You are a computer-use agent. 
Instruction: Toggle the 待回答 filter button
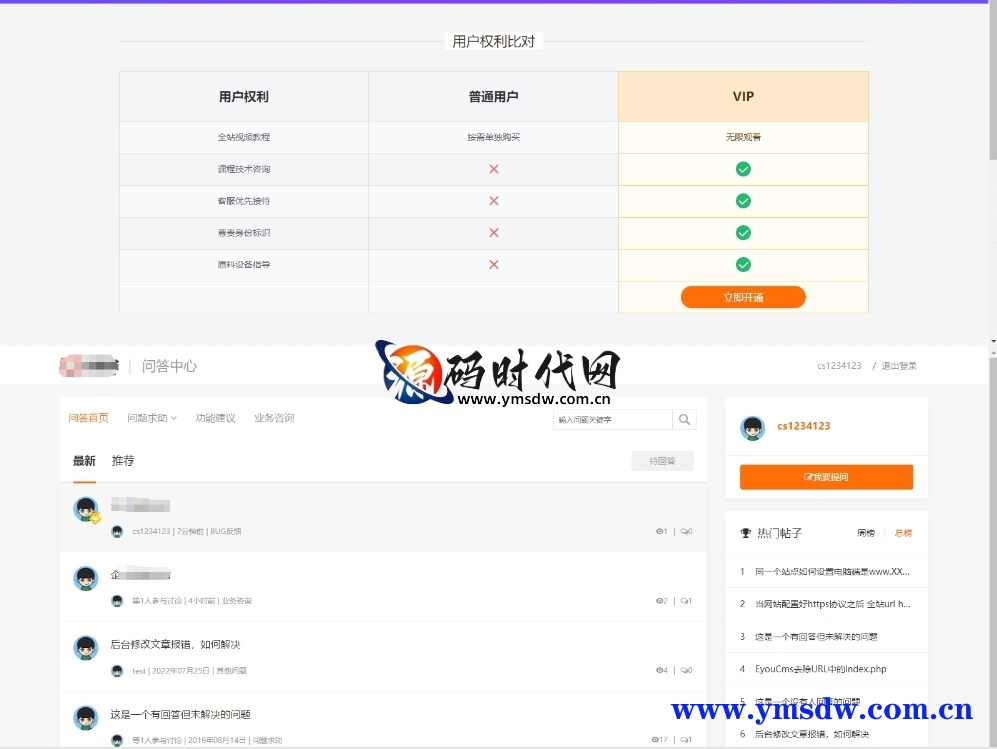(x=662, y=461)
